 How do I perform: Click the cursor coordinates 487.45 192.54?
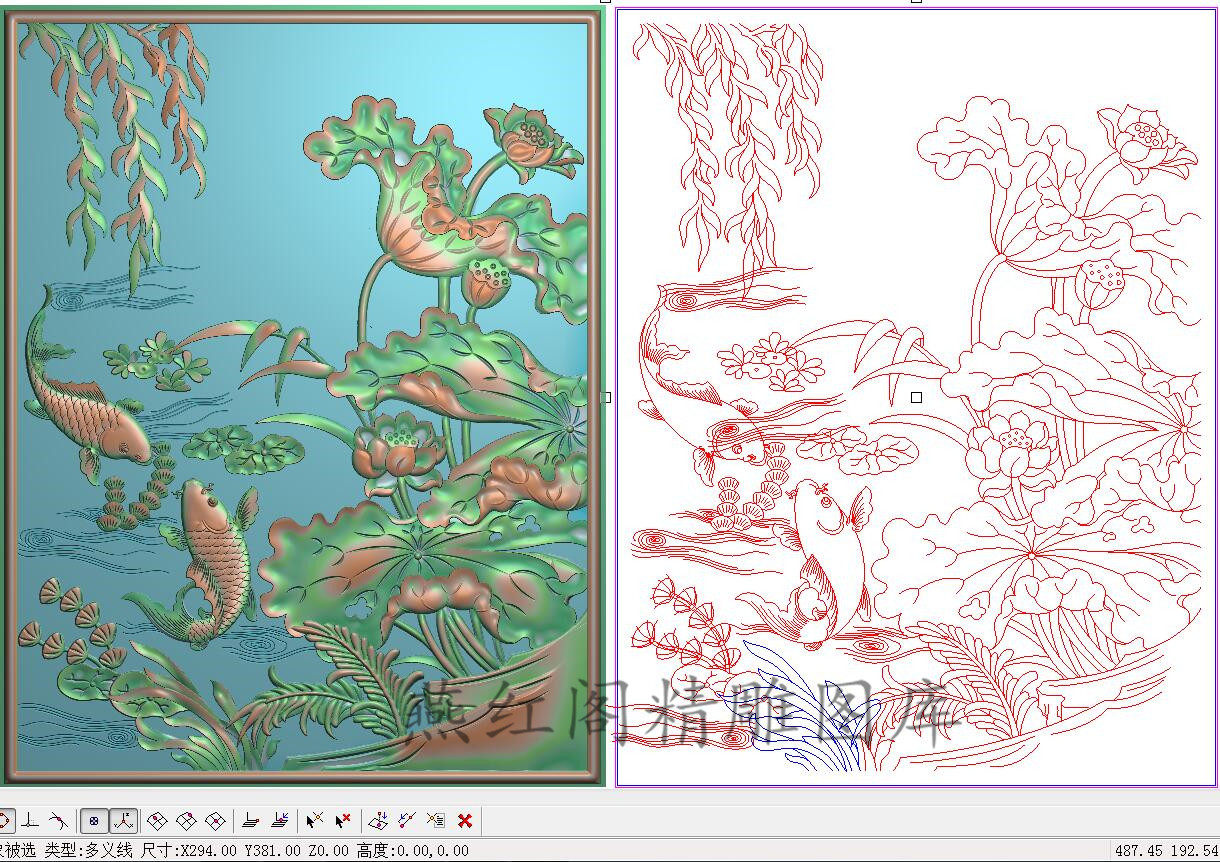coord(1166,851)
